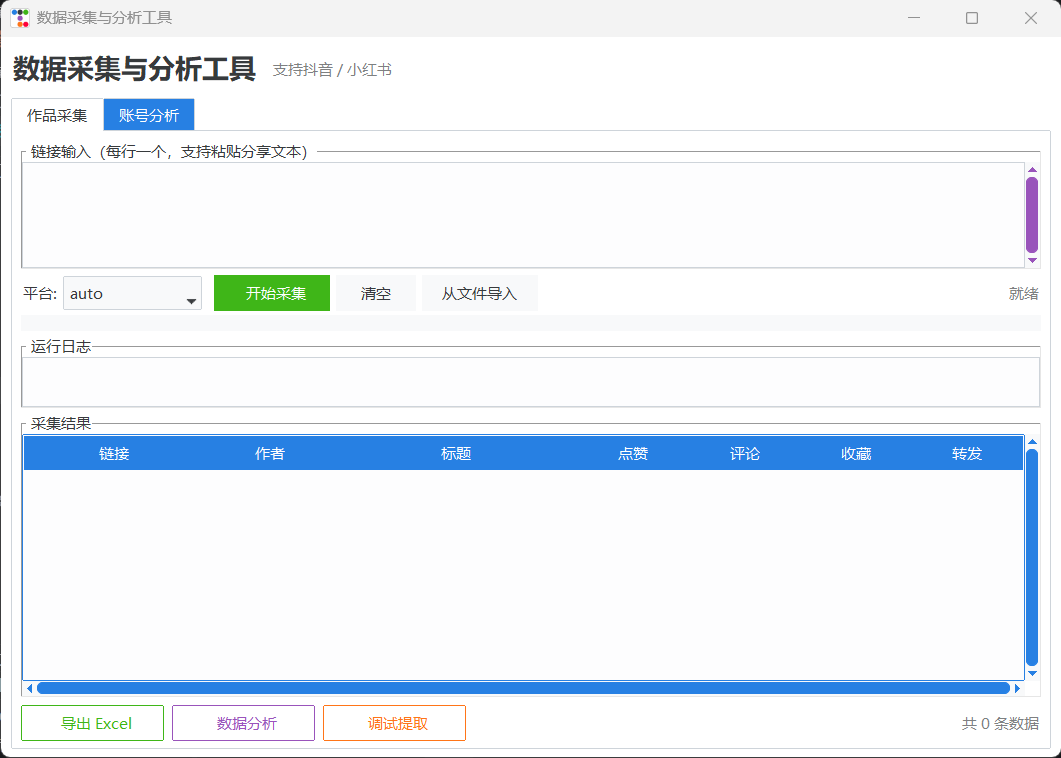Click inside the 链接输入 text area
Image resolution: width=1061 pixels, height=758 pixels.
[x=523, y=215]
